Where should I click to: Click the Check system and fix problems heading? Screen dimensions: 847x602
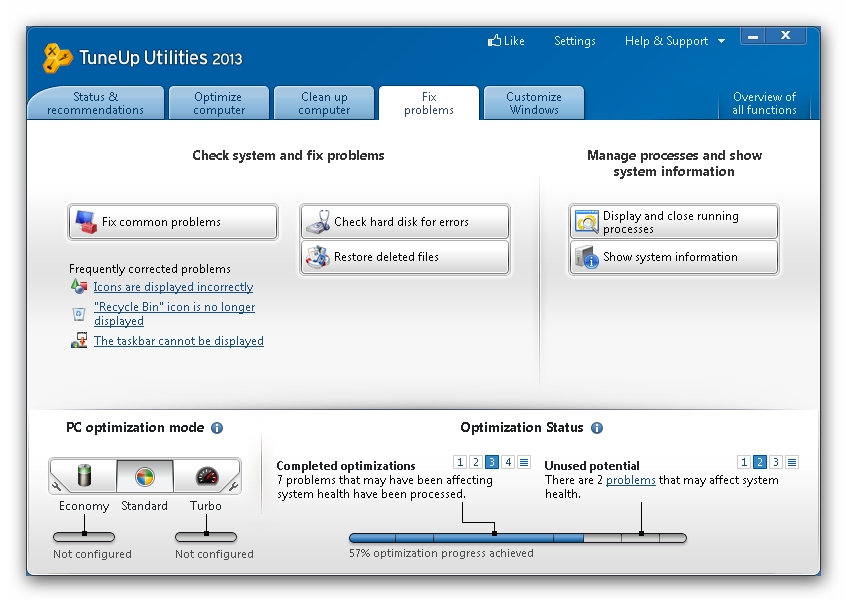288,156
